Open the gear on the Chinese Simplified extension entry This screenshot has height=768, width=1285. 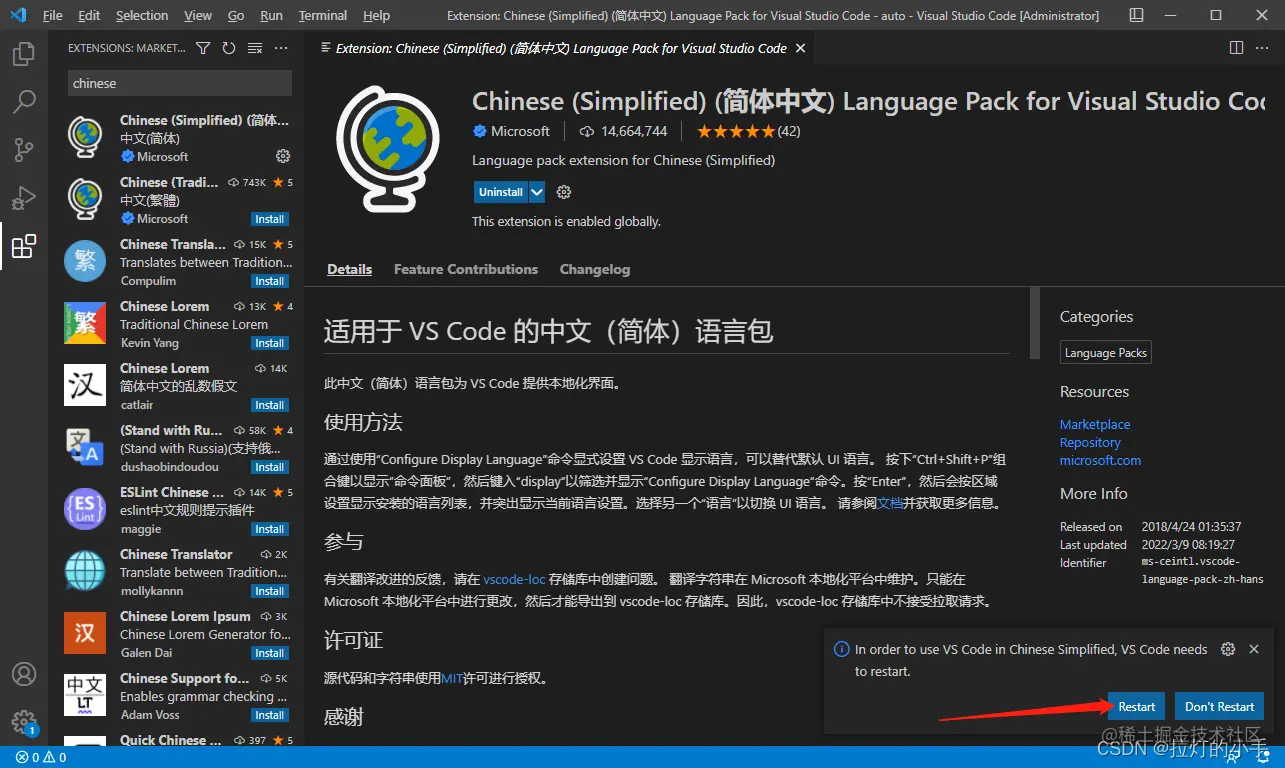pos(283,156)
